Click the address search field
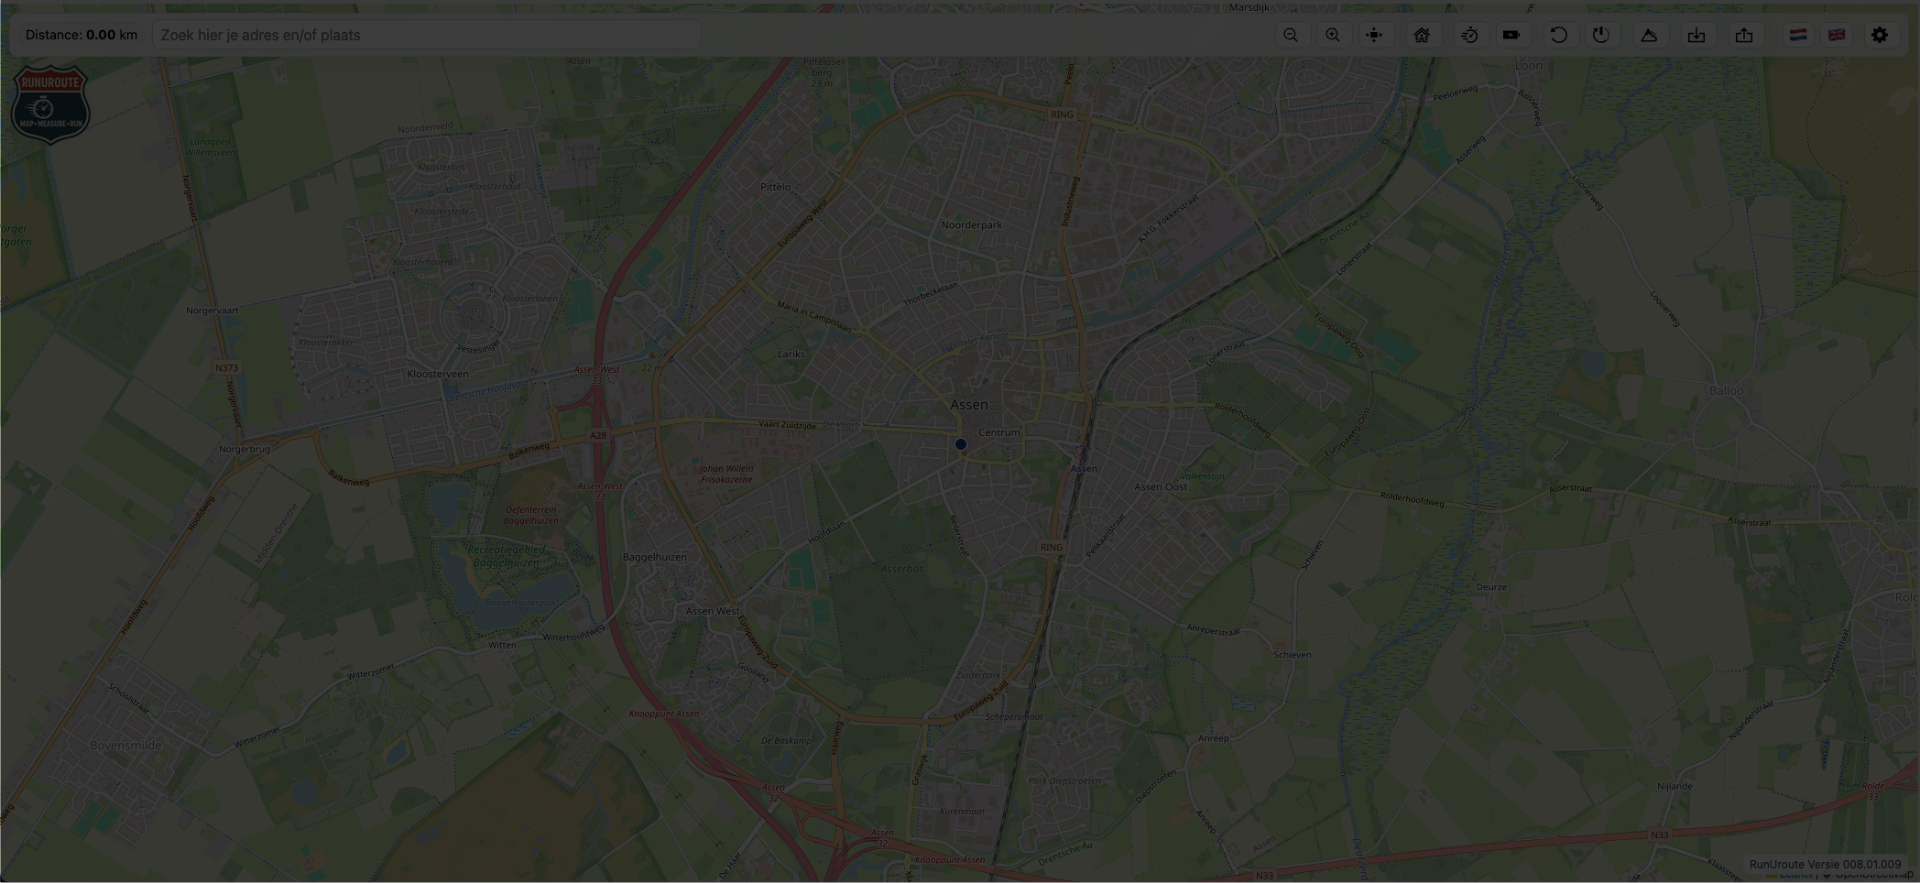The image size is (1920, 883). pos(426,35)
